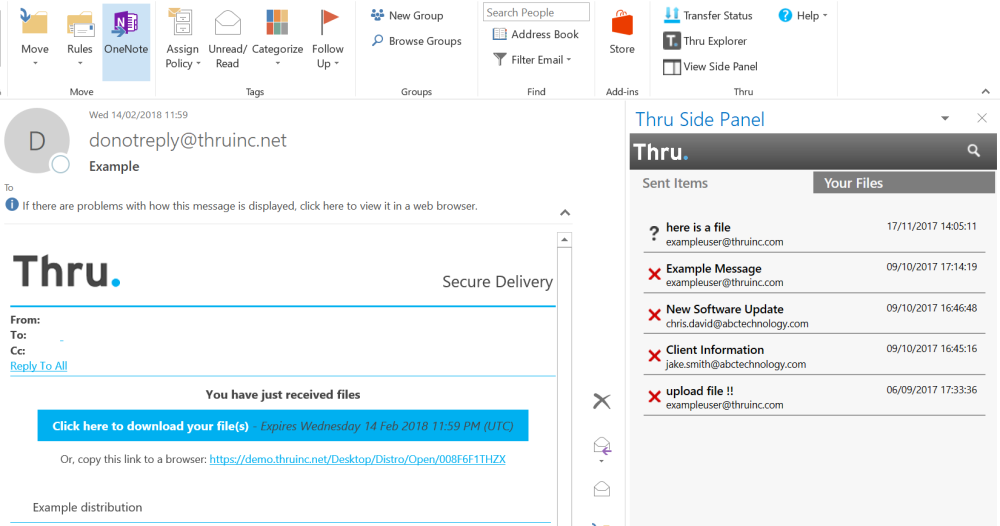Click into the Search People field

[x=536, y=12]
